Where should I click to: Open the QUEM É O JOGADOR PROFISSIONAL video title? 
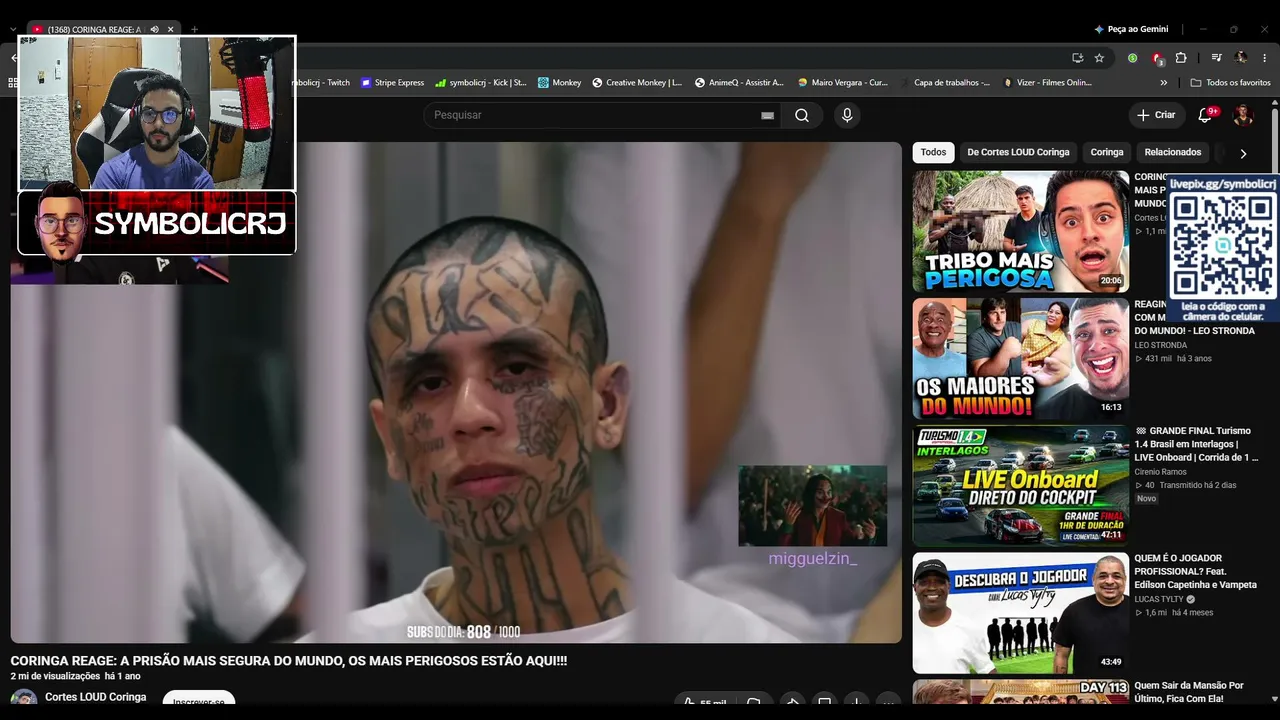click(1195, 571)
